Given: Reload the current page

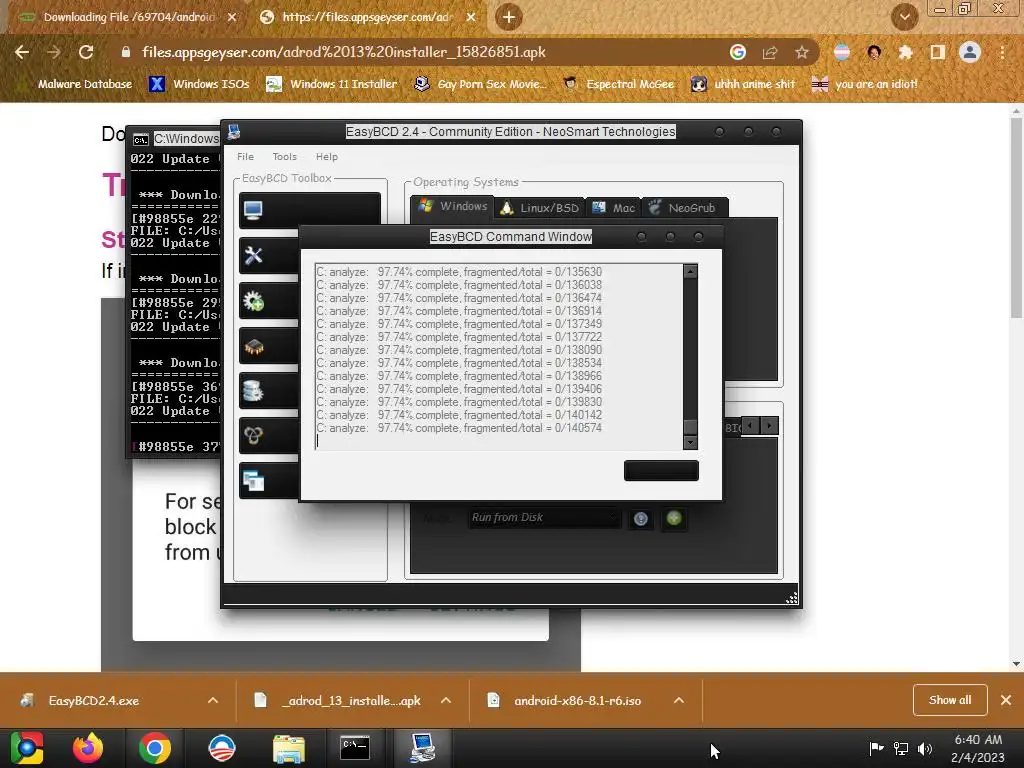Looking at the screenshot, I should 86,52.
